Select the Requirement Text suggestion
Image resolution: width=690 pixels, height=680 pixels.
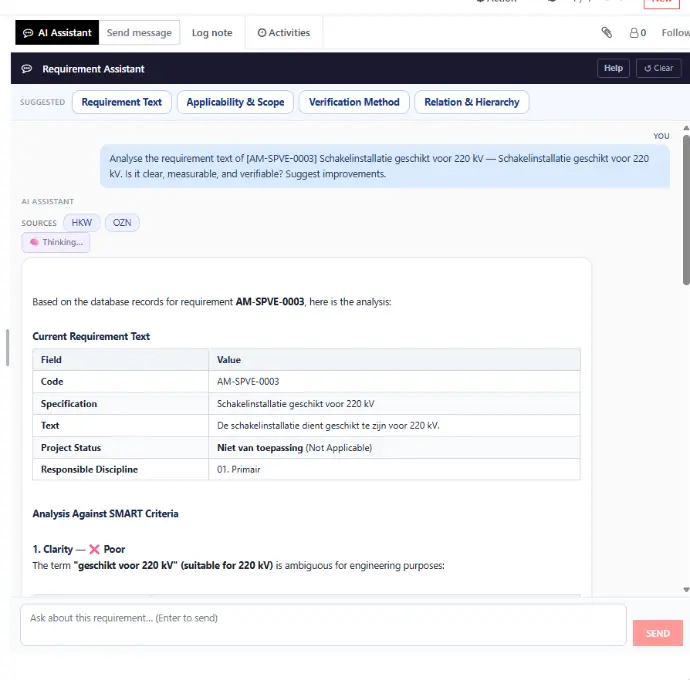click(121, 102)
